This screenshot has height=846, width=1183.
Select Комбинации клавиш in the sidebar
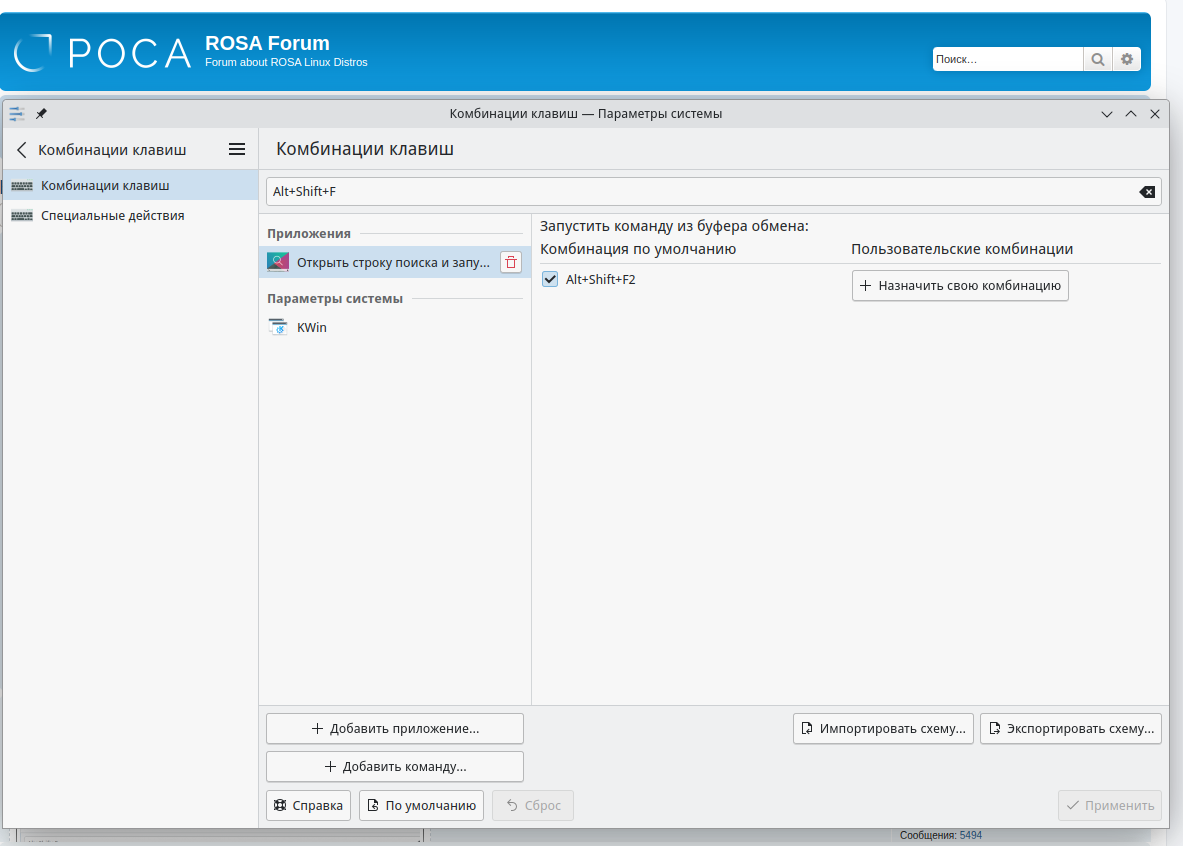[131, 186]
